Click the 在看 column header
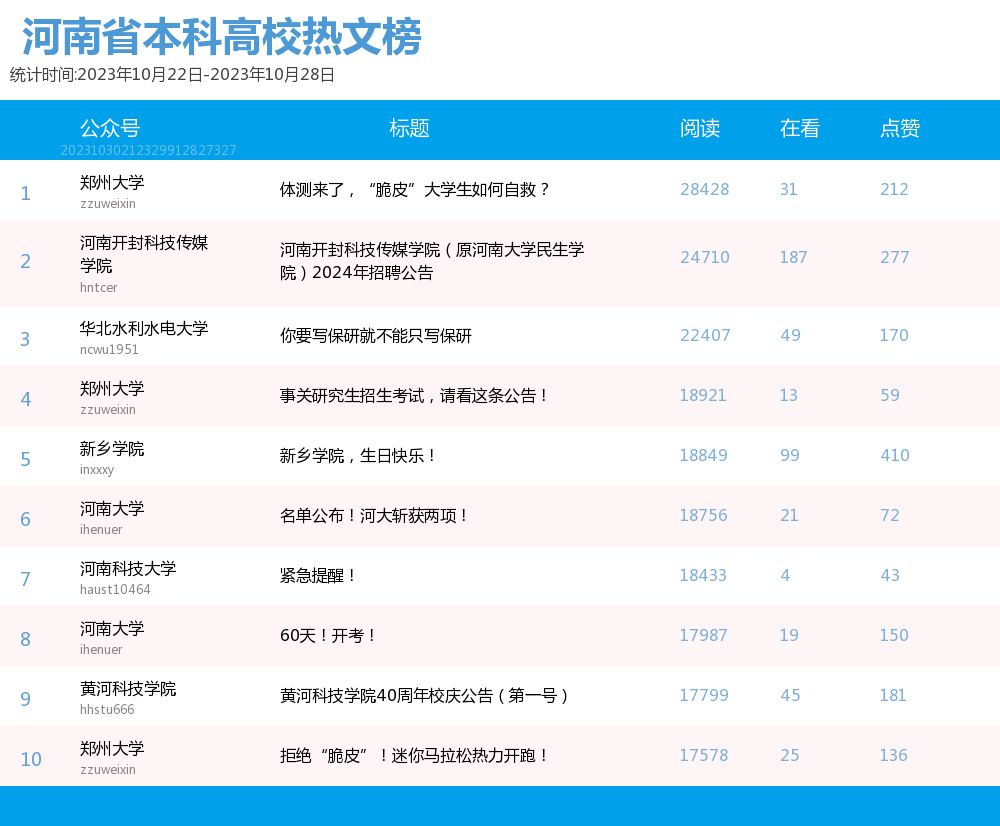 point(800,128)
